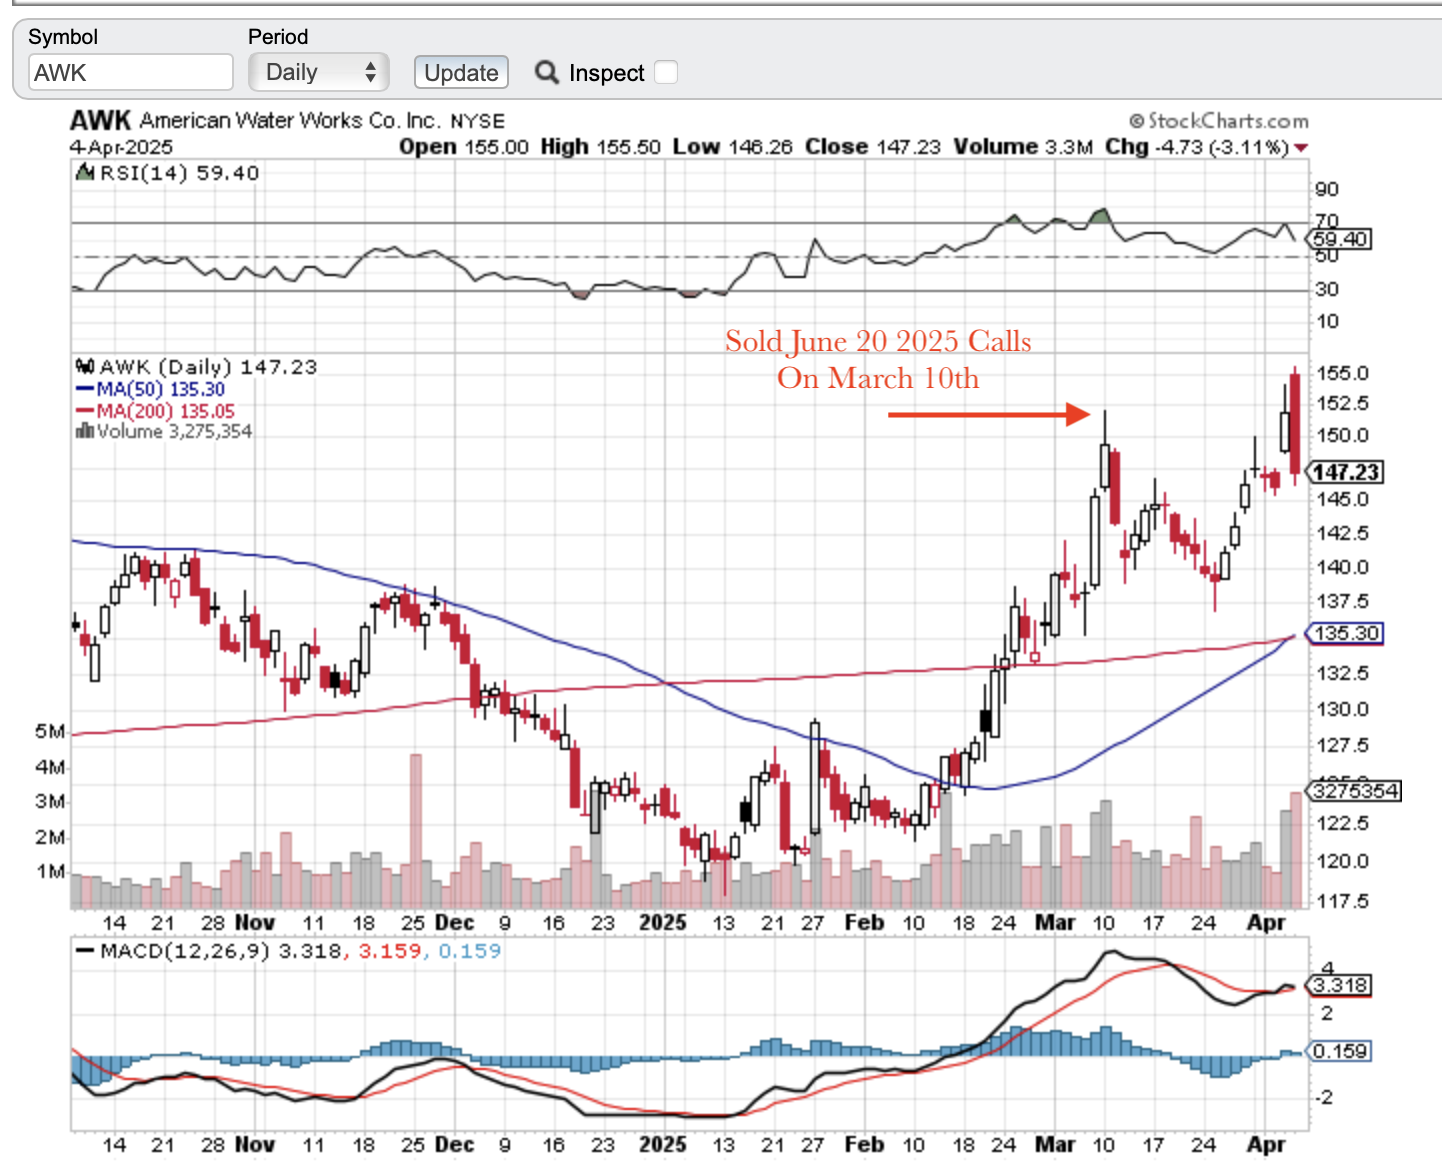Click the 59.40 RSI axis label
The height and width of the screenshot is (1168, 1442).
[1340, 239]
